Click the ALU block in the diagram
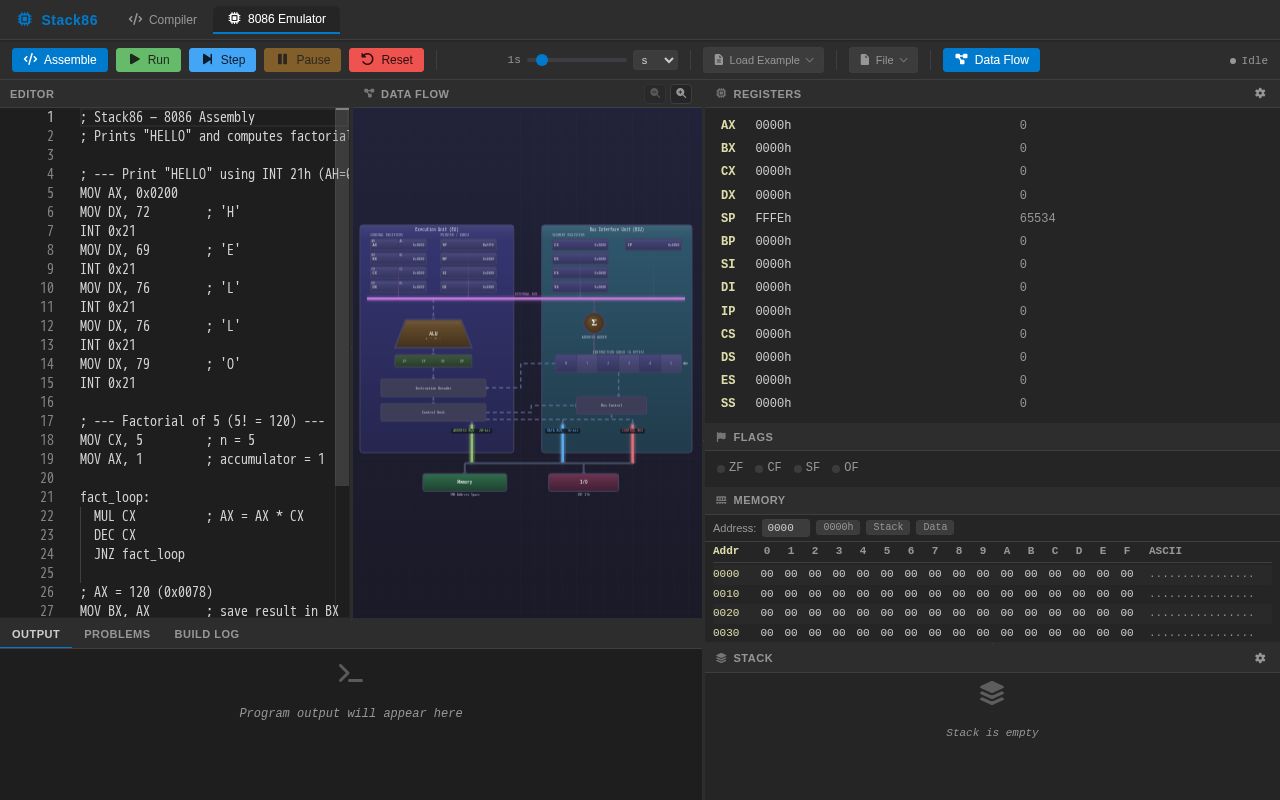This screenshot has width=1280, height=800. [x=433, y=334]
